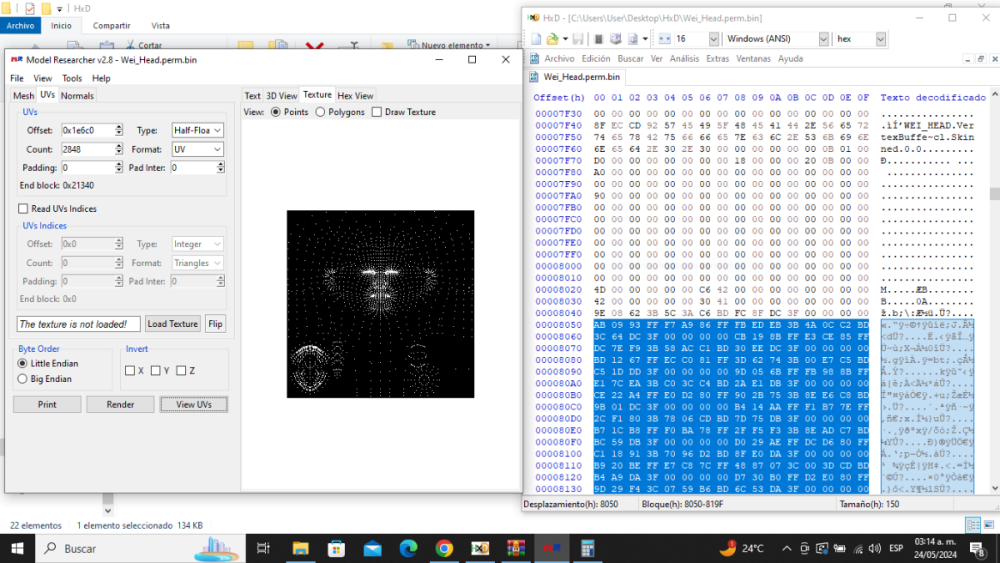Open the UVs Type dropdown showing Half-Float
This screenshot has height=563, width=1000.
pyautogui.click(x=197, y=130)
